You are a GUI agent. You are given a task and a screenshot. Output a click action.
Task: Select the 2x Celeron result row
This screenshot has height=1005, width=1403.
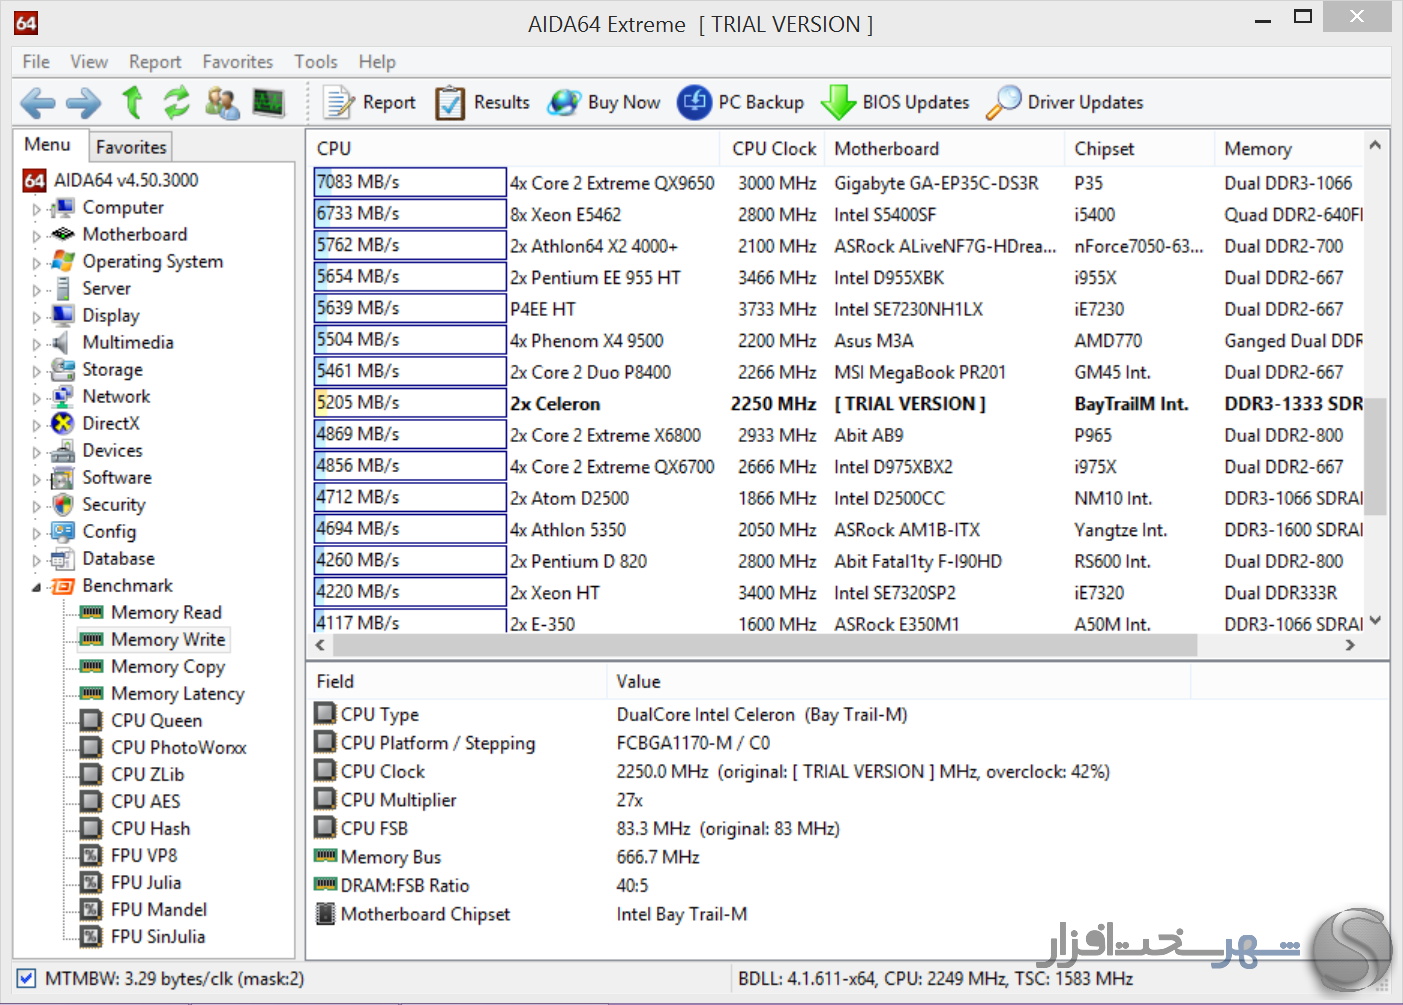[x=838, y=403]
